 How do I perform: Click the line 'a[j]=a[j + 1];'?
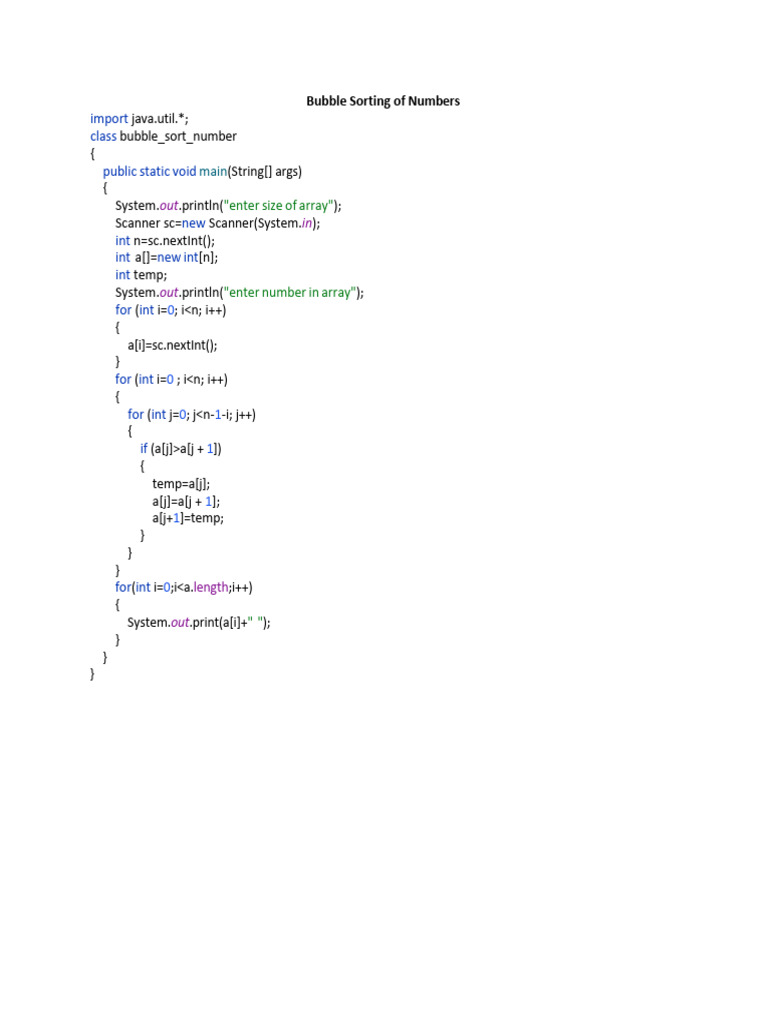coord(186,502)
